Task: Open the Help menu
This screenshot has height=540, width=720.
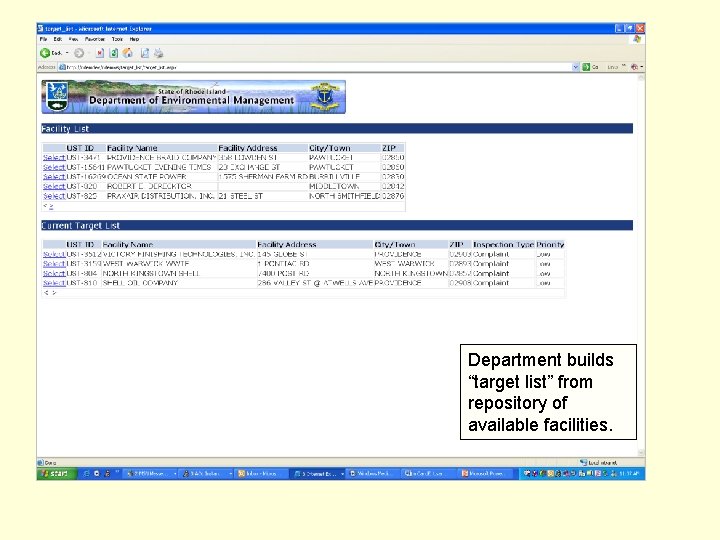Action: coord(134,39)
